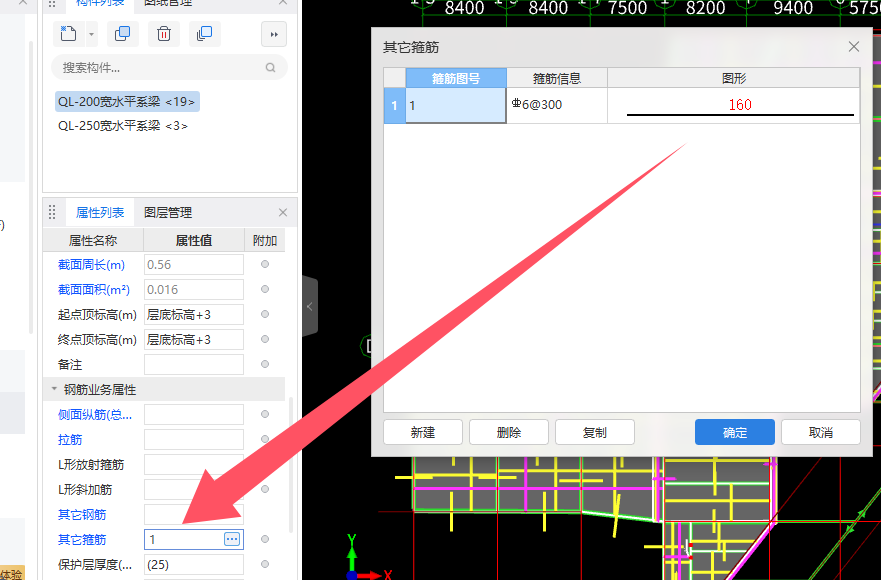The width and height of the screenshot is (881, 580).
Task: Click 保护层厚度 value (25)
Action: [x=194, y=565]
